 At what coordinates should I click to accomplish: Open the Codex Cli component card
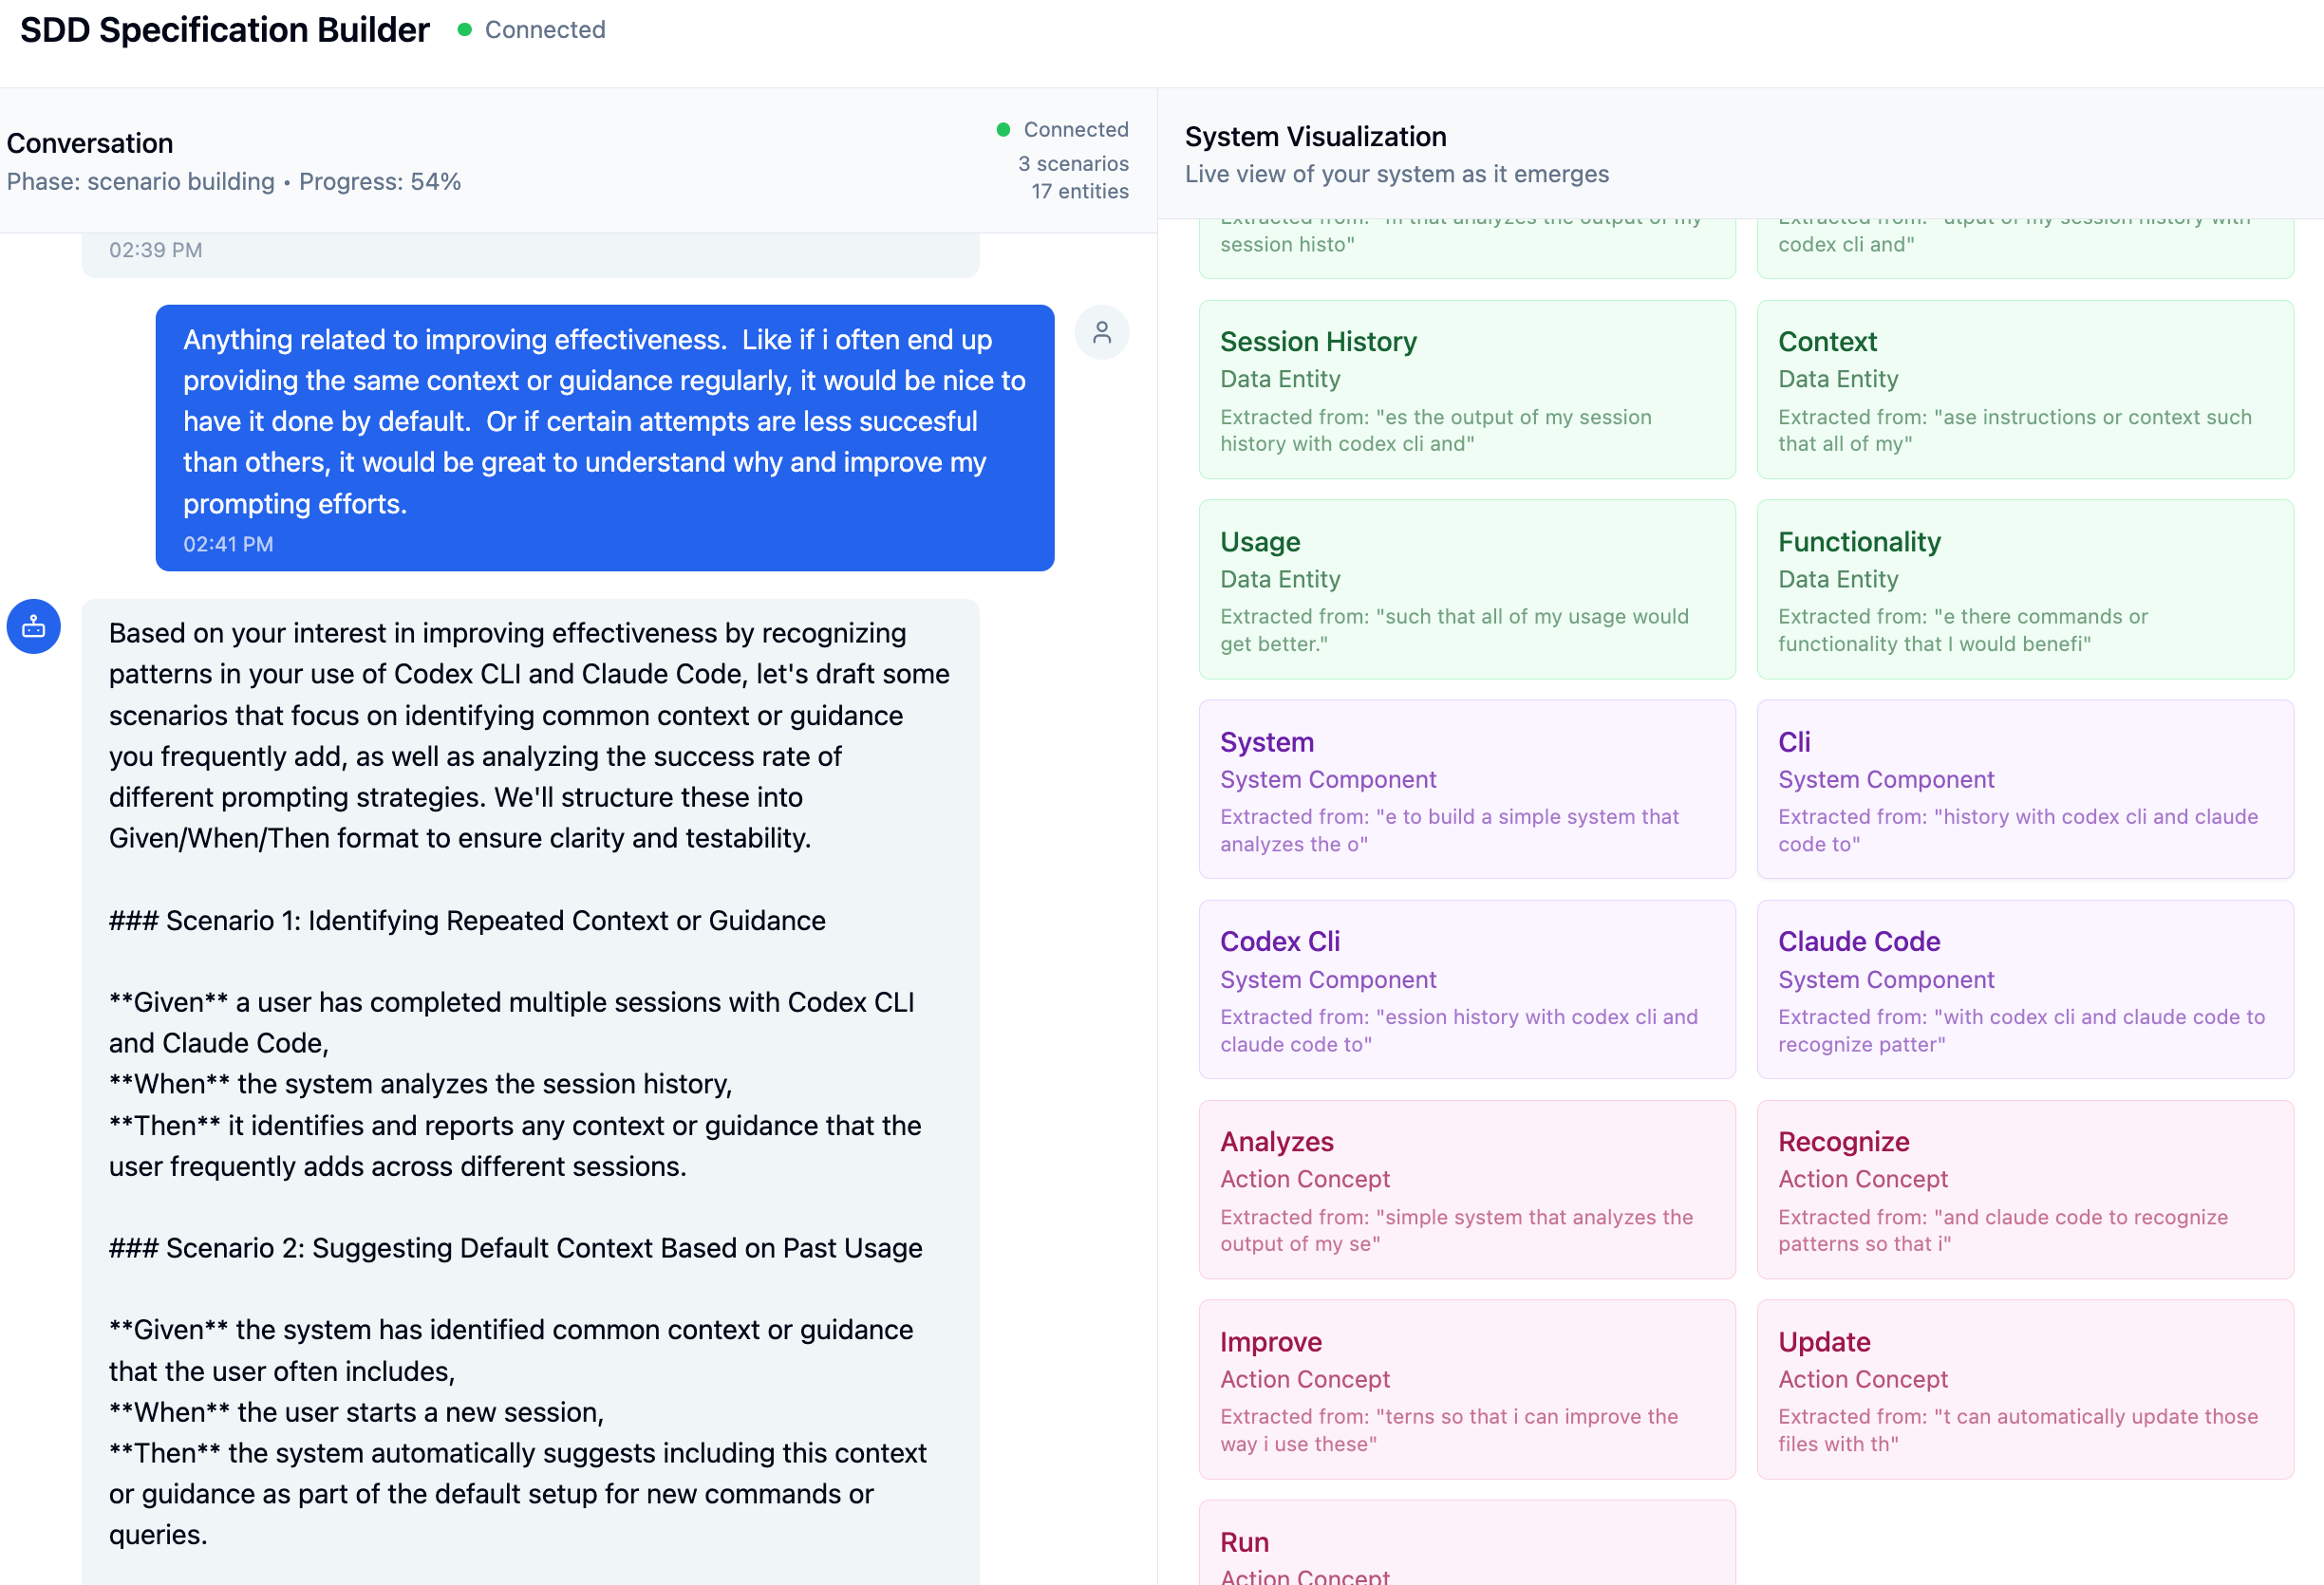[x=1466, y=990]
